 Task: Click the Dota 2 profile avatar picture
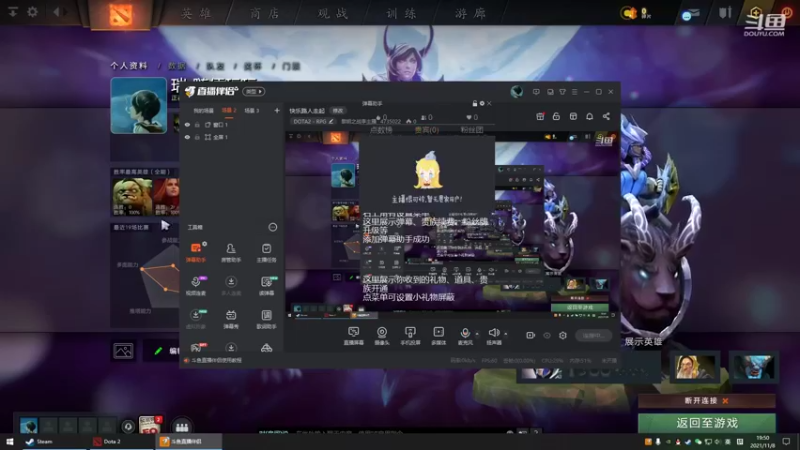(x=139, y=106)
